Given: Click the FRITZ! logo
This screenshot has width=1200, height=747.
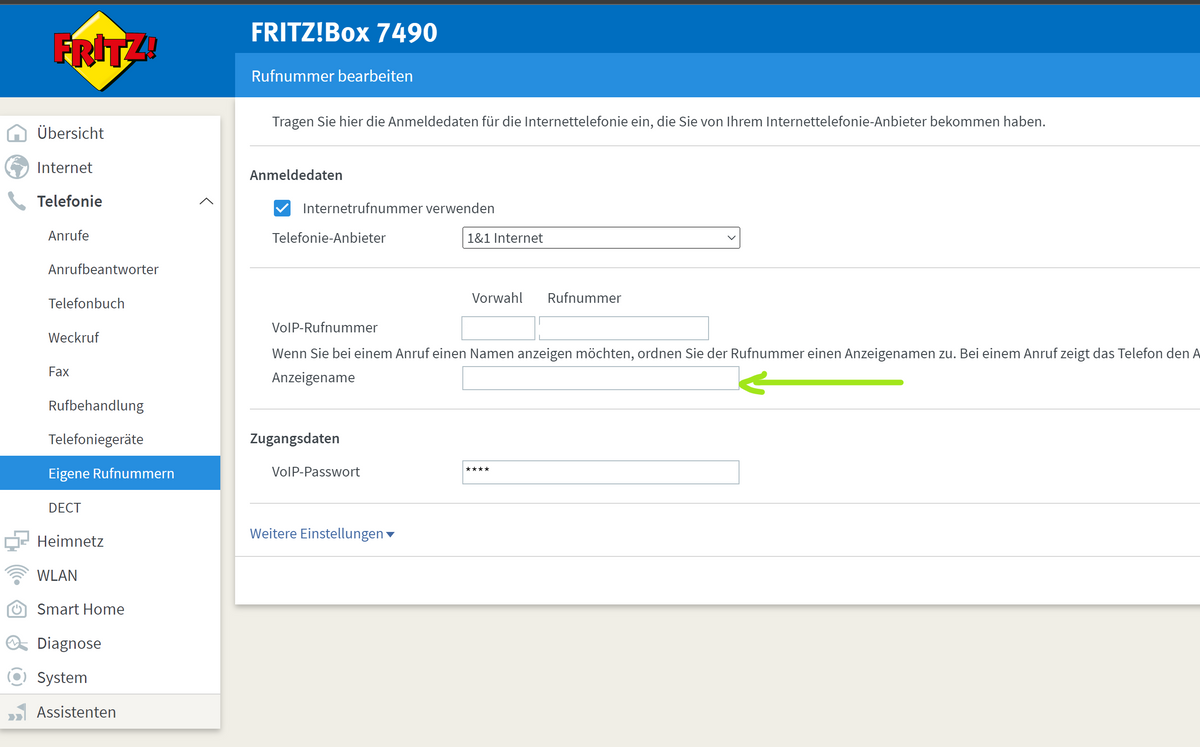Looking at the screenshot, I should pos(105,51).
